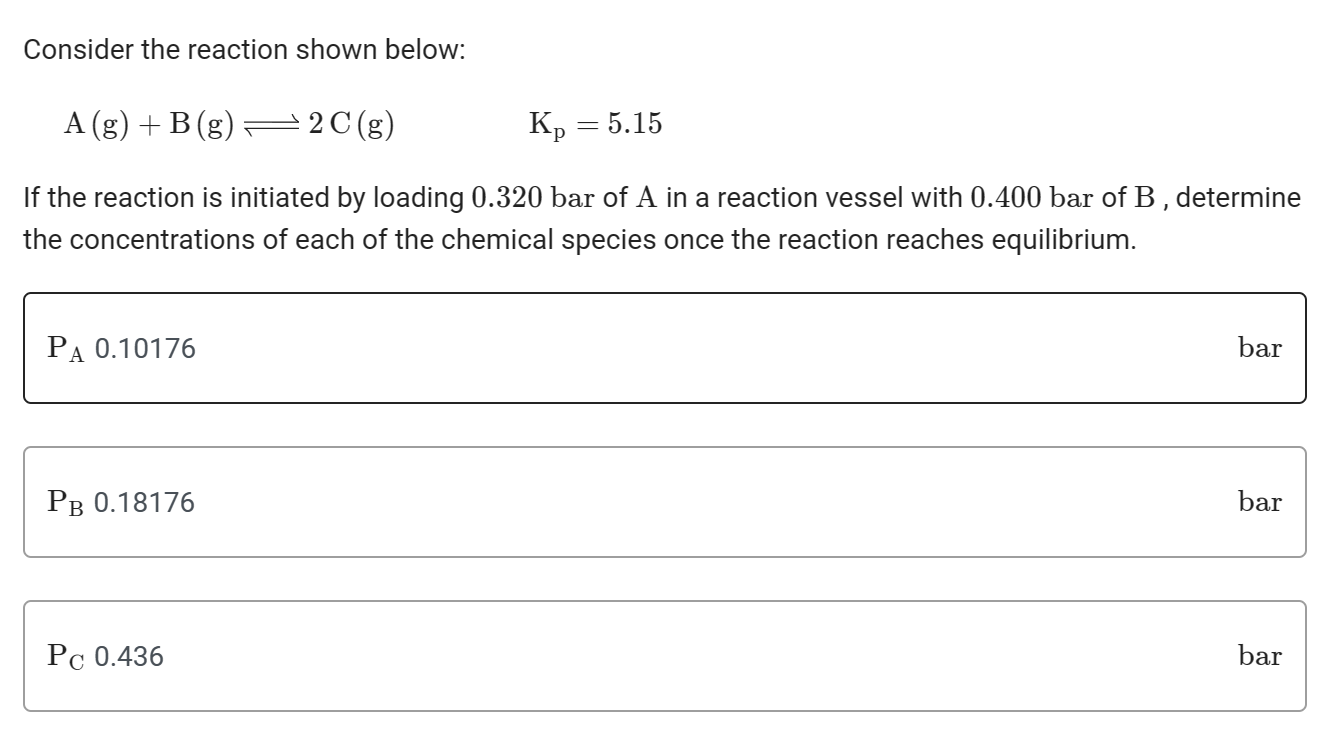Click the bar unit in the P_C field

(1259, 656)
